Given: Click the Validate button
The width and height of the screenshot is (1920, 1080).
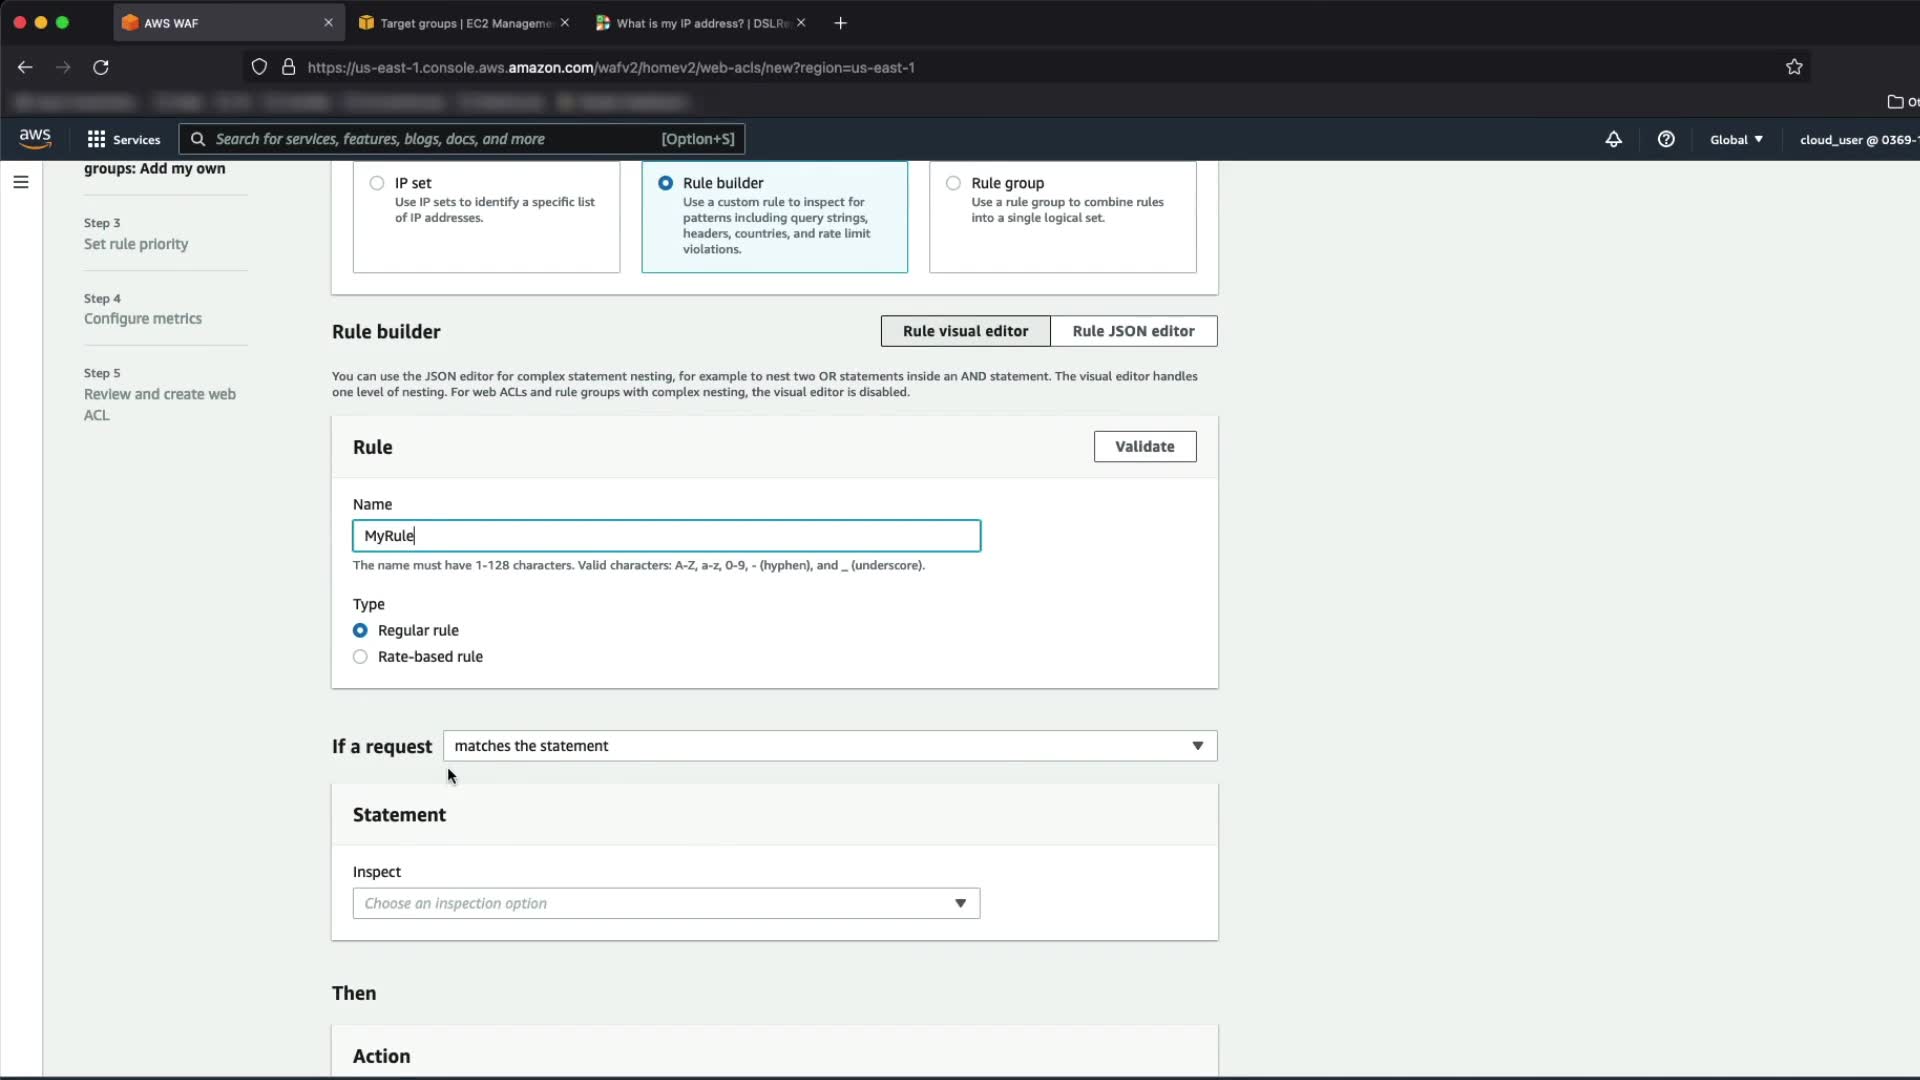Looking at the screenshot, I should coord(1144,446).
